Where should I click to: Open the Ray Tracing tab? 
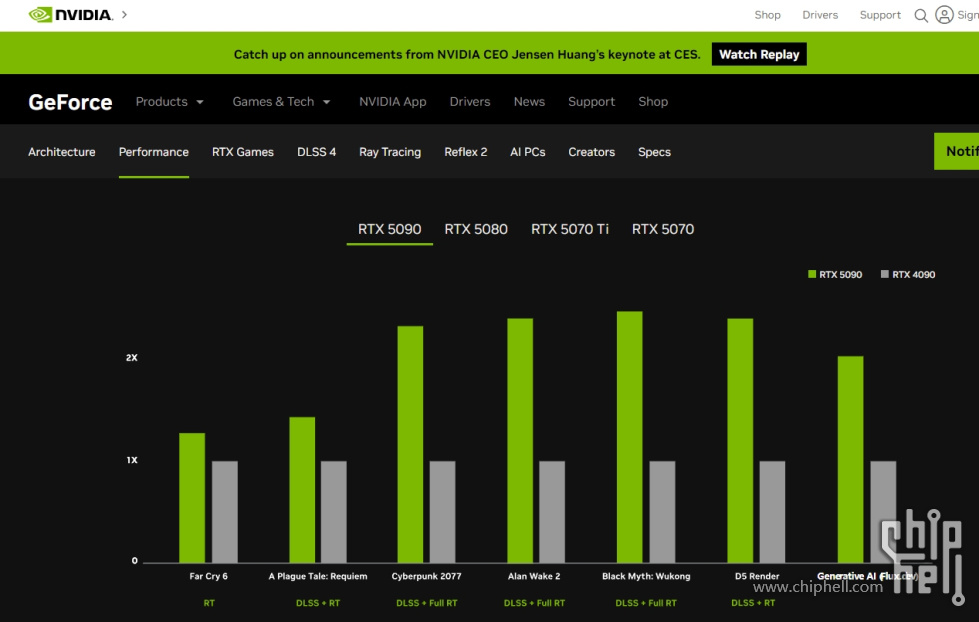pyautogui.click(x=390, y=152)
